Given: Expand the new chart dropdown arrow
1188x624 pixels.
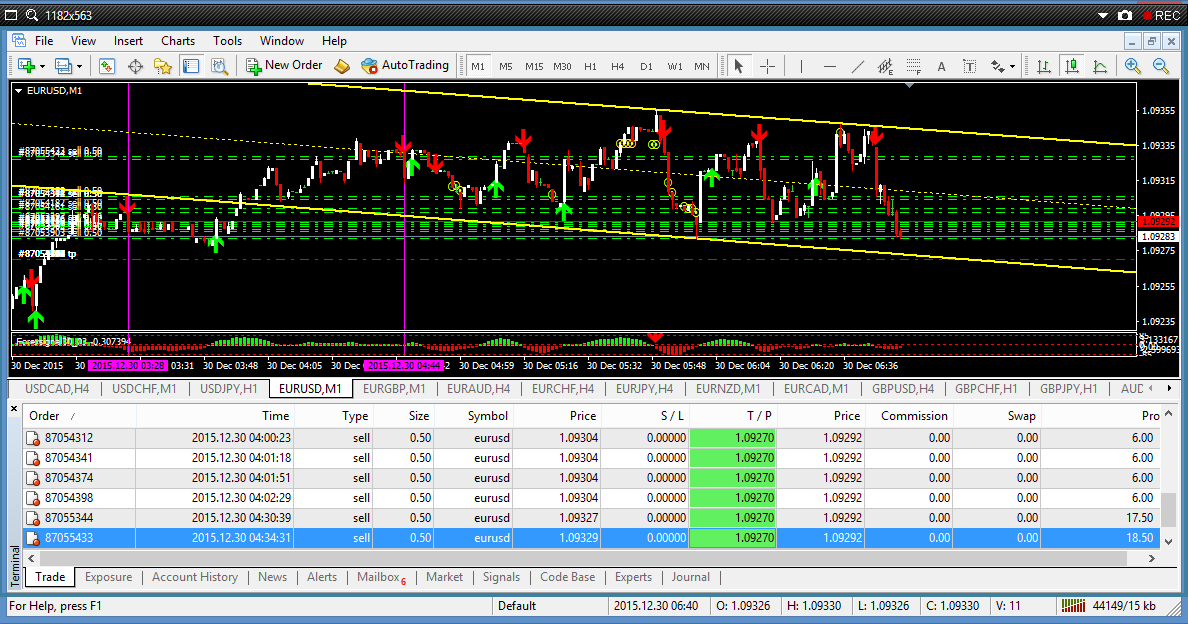Looking at the screenshot, I should click(42, 67).
